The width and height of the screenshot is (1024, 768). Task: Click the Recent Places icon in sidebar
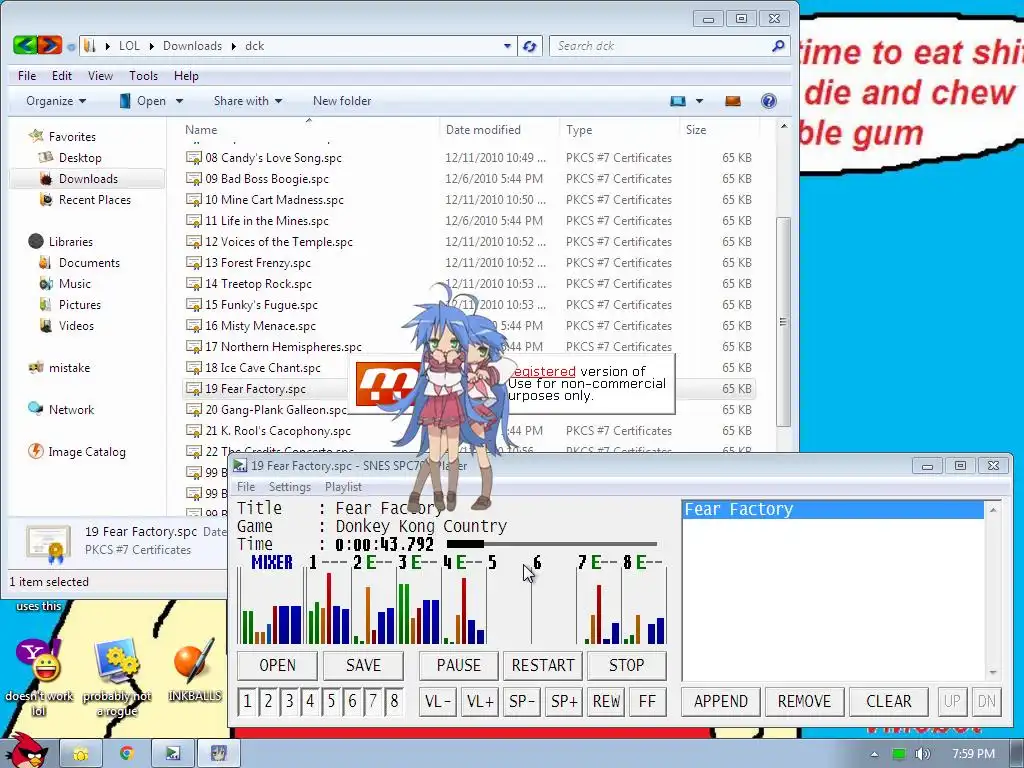point(46,199)
